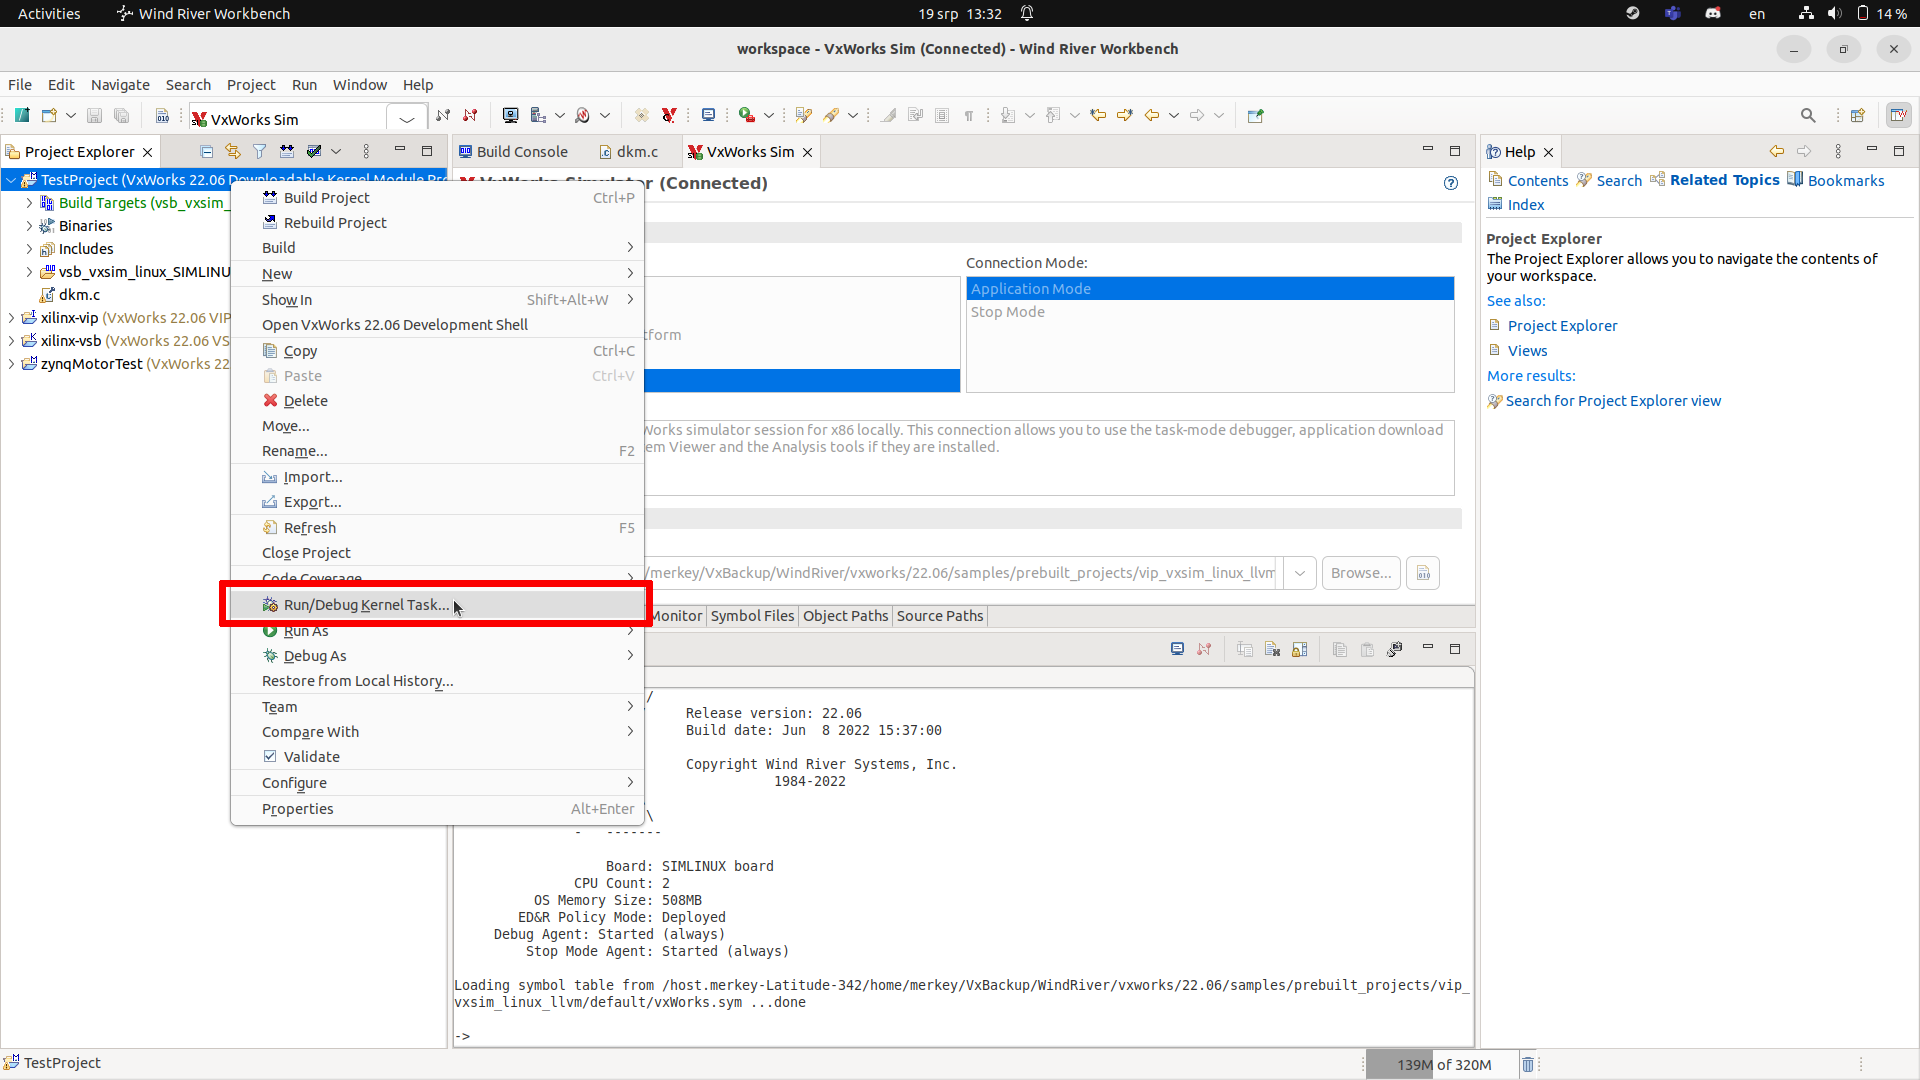The height and width of the screenshot is (1080, 1920).
Task: Click the Object Paths tab
Action: (845, 616)
